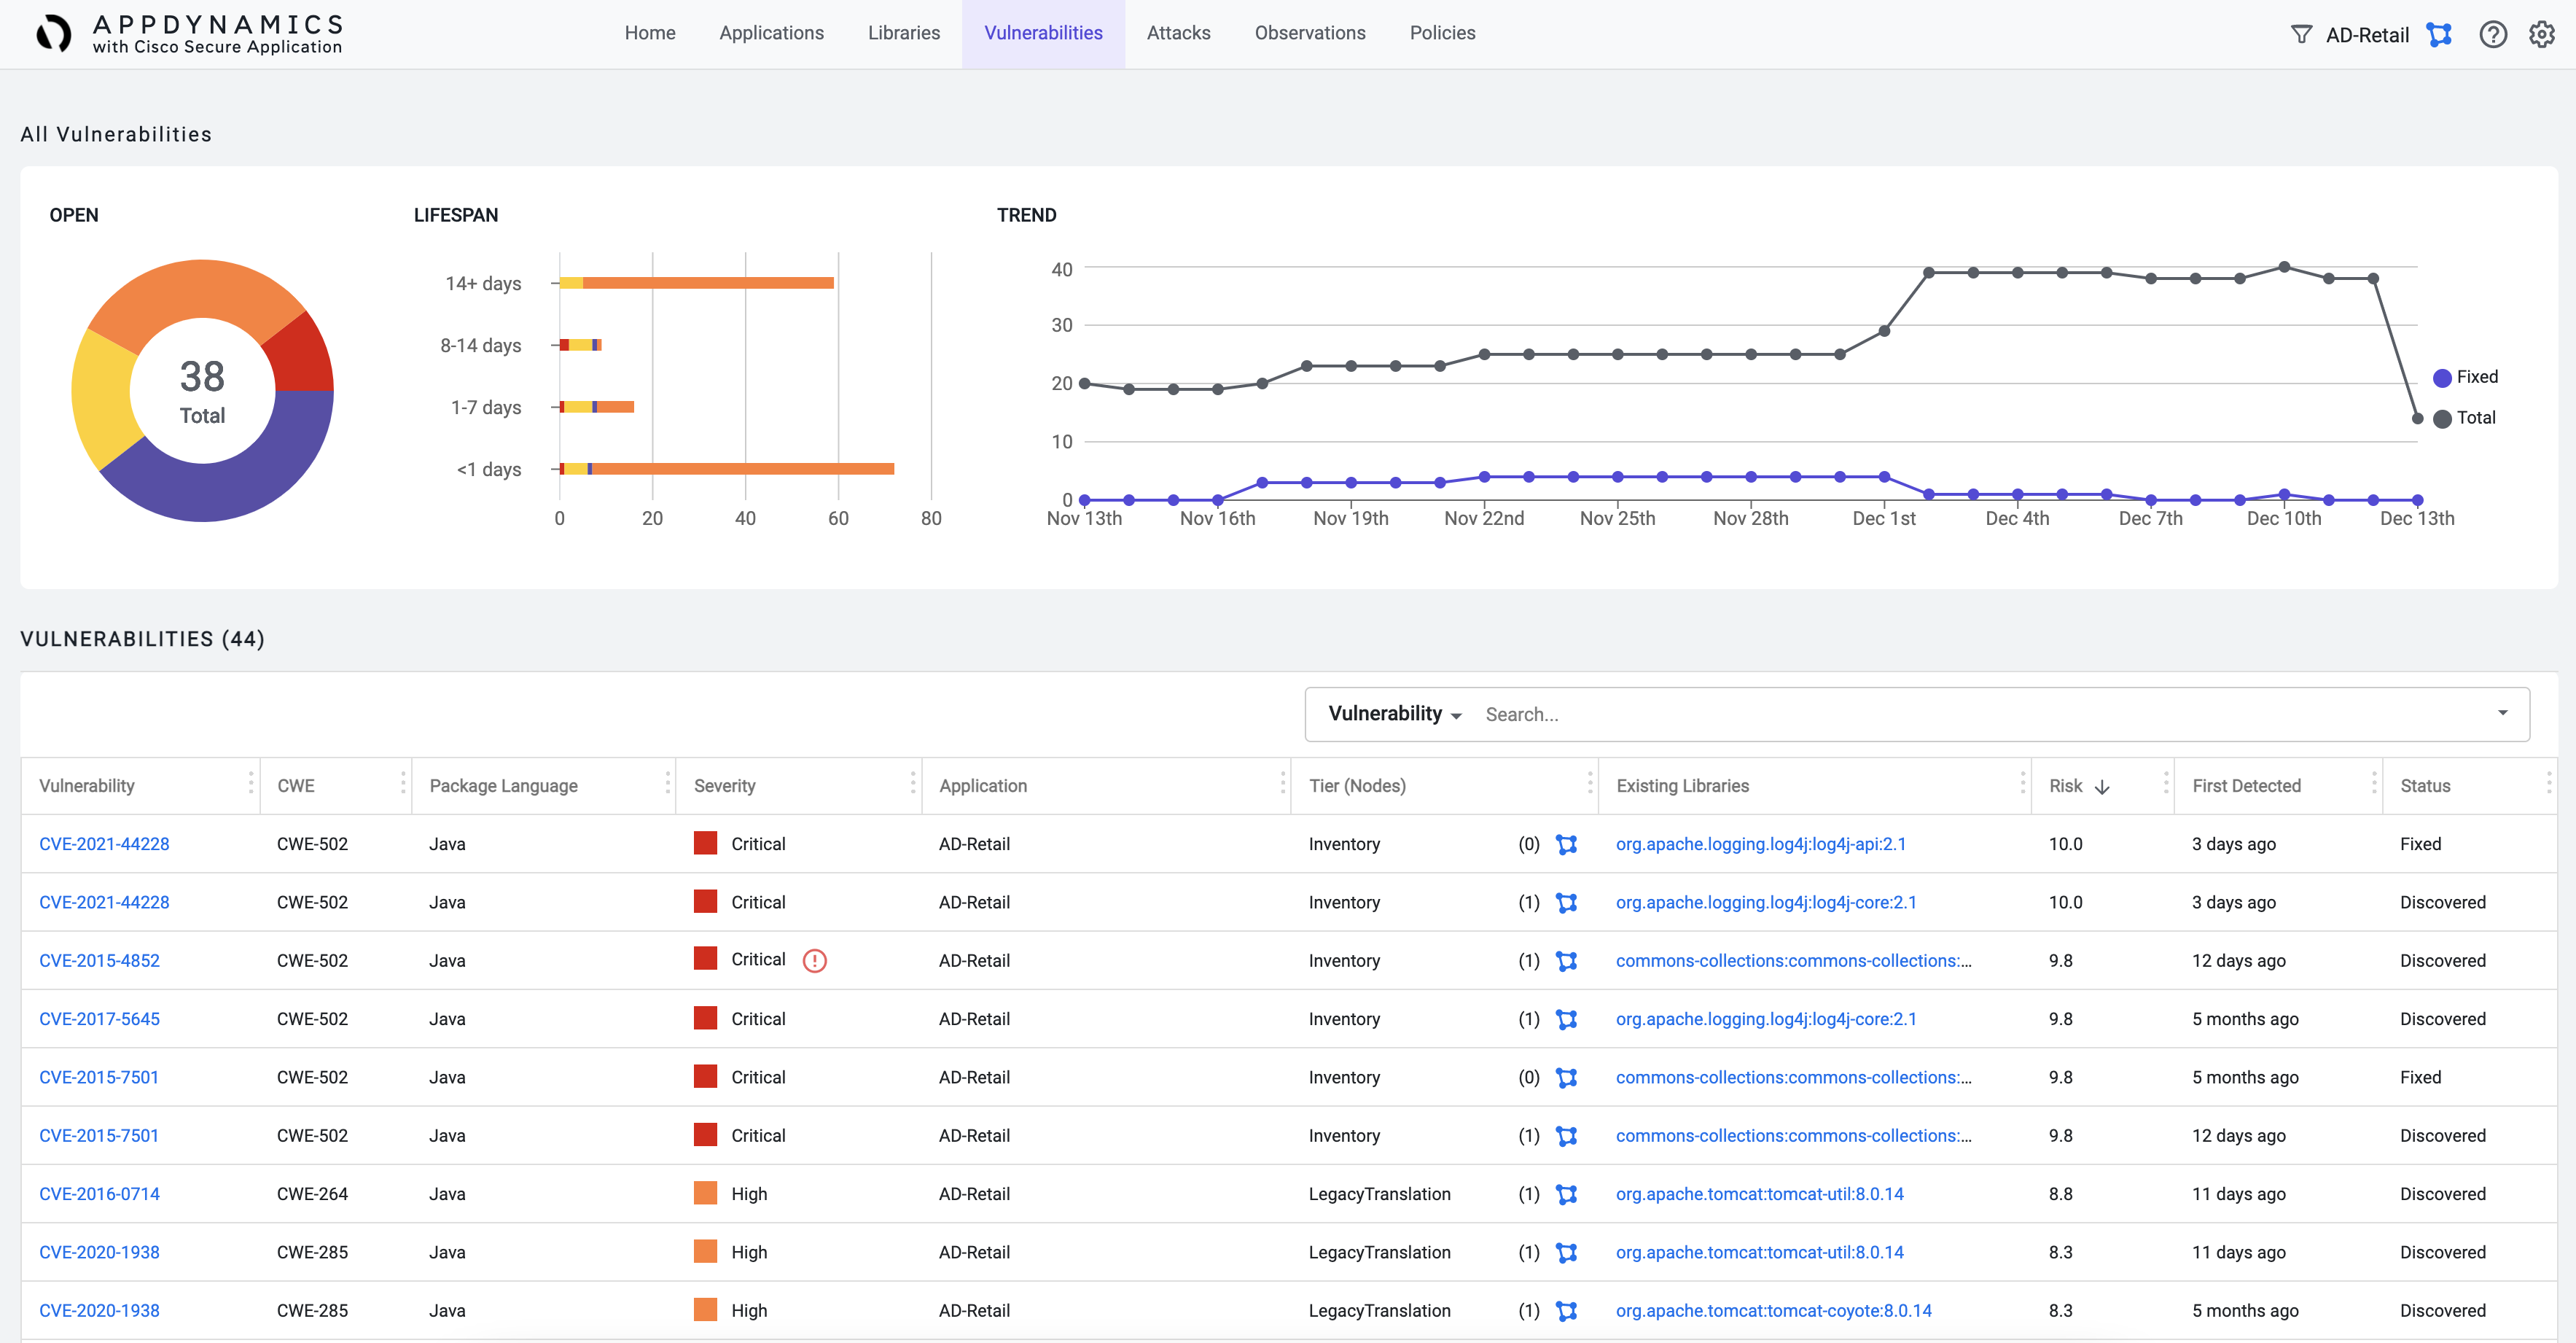2576x1343 pixels.
Task: Open the help question mark icon
Action: [2493, 35]
